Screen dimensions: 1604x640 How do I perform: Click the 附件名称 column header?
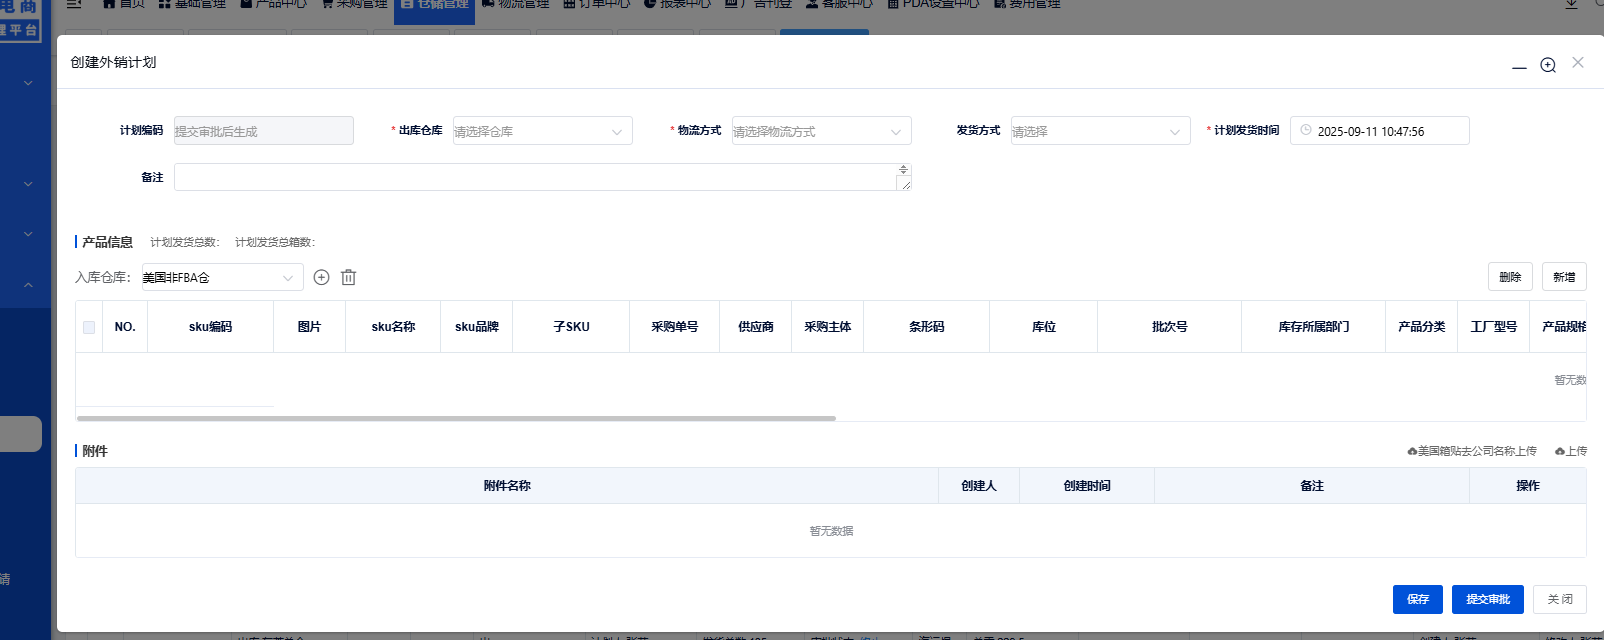coord(507,486)
